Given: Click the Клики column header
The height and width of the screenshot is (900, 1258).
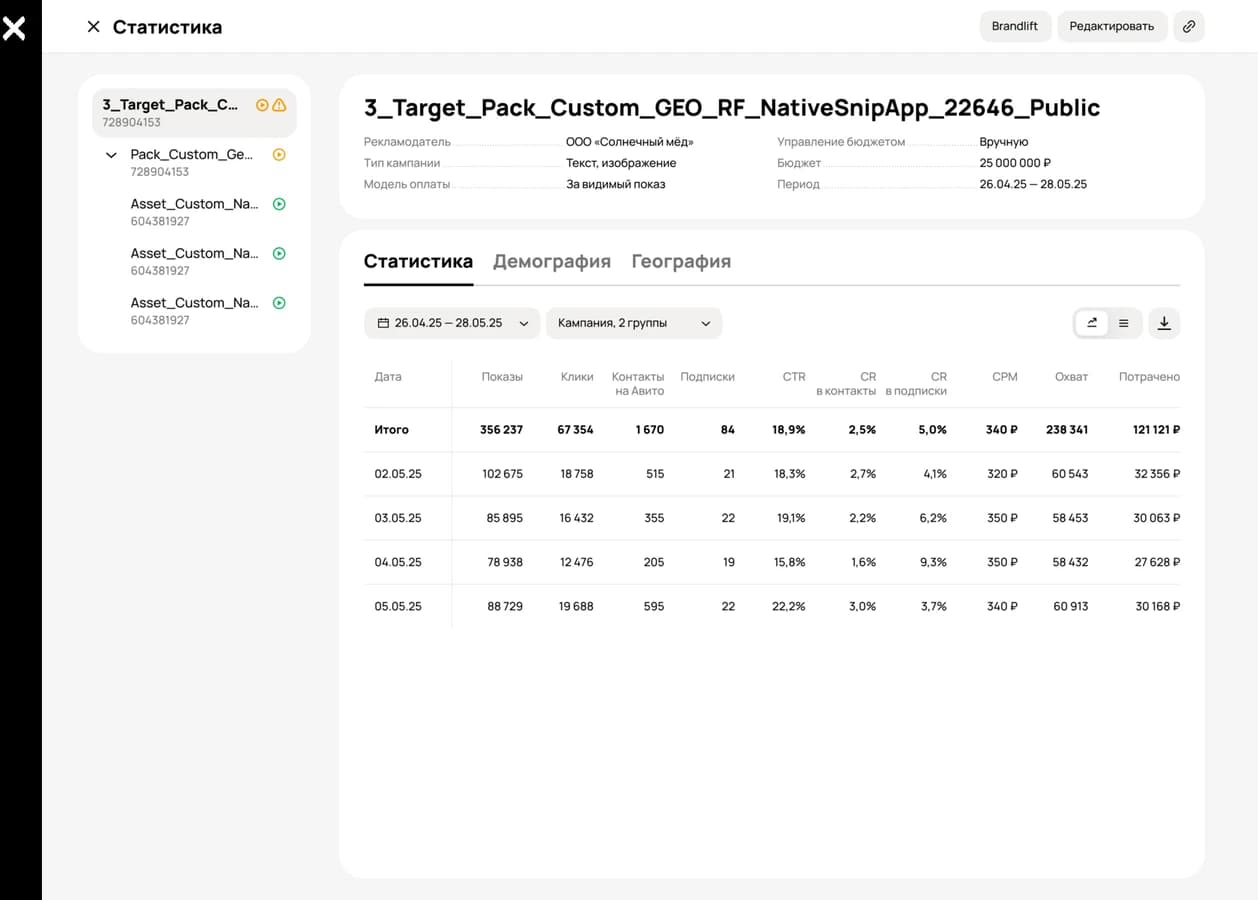Looking at the screenshot, I should coord(577,377).
